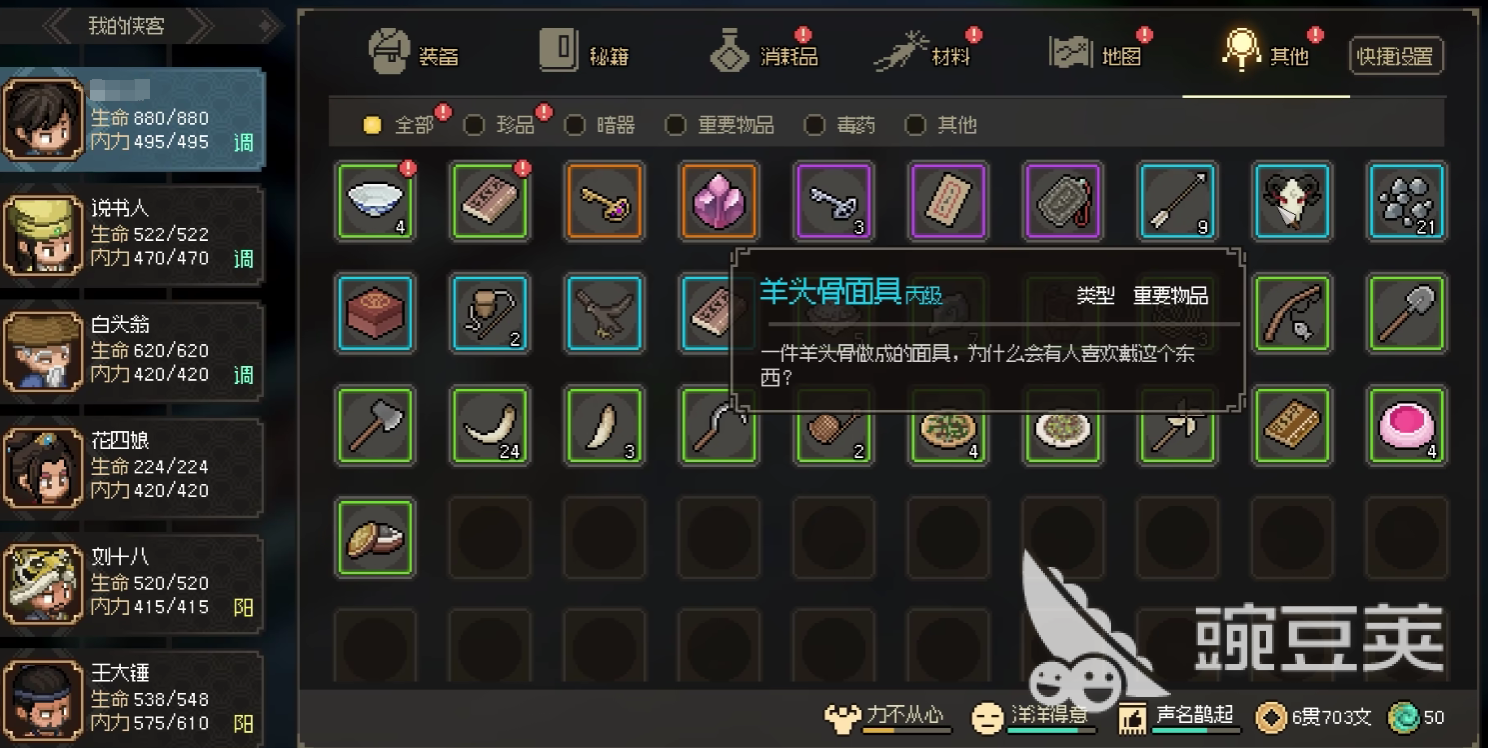Click the 花四娘 character portrait
This screenshot has width=1488, height=748.
point(42,467)
